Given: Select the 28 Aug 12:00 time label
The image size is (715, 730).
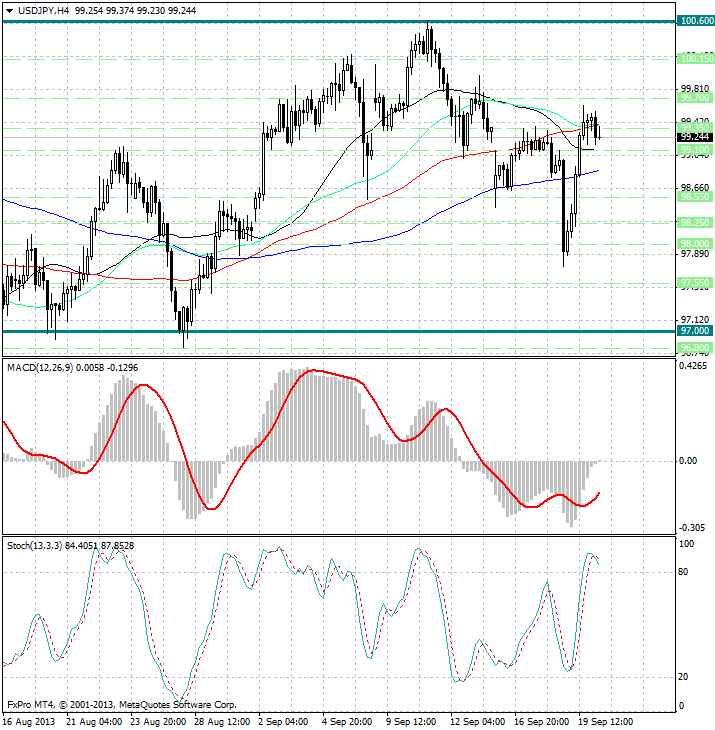Looking at the screenshot, I should pyautogui.click(x=222, y=722).
